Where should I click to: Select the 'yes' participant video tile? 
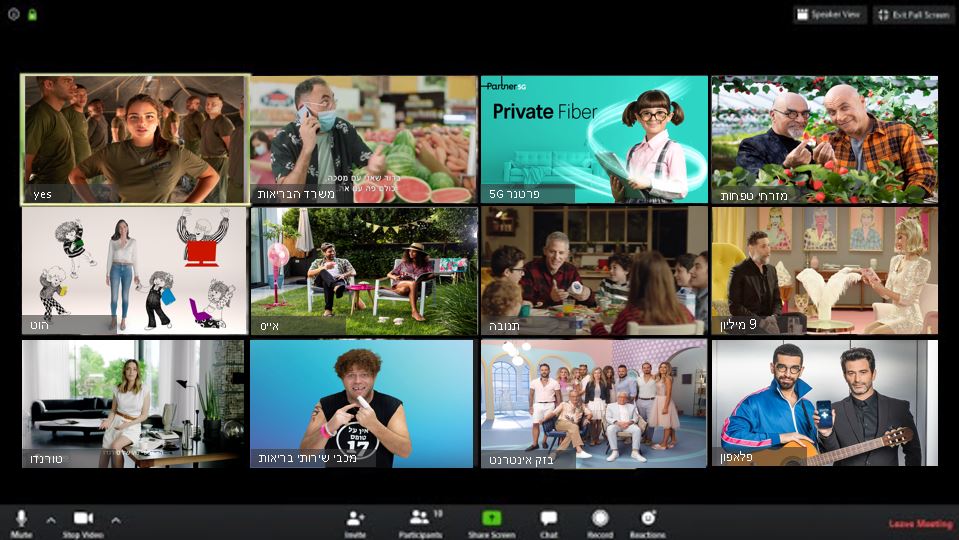click(x=135, y=139)
